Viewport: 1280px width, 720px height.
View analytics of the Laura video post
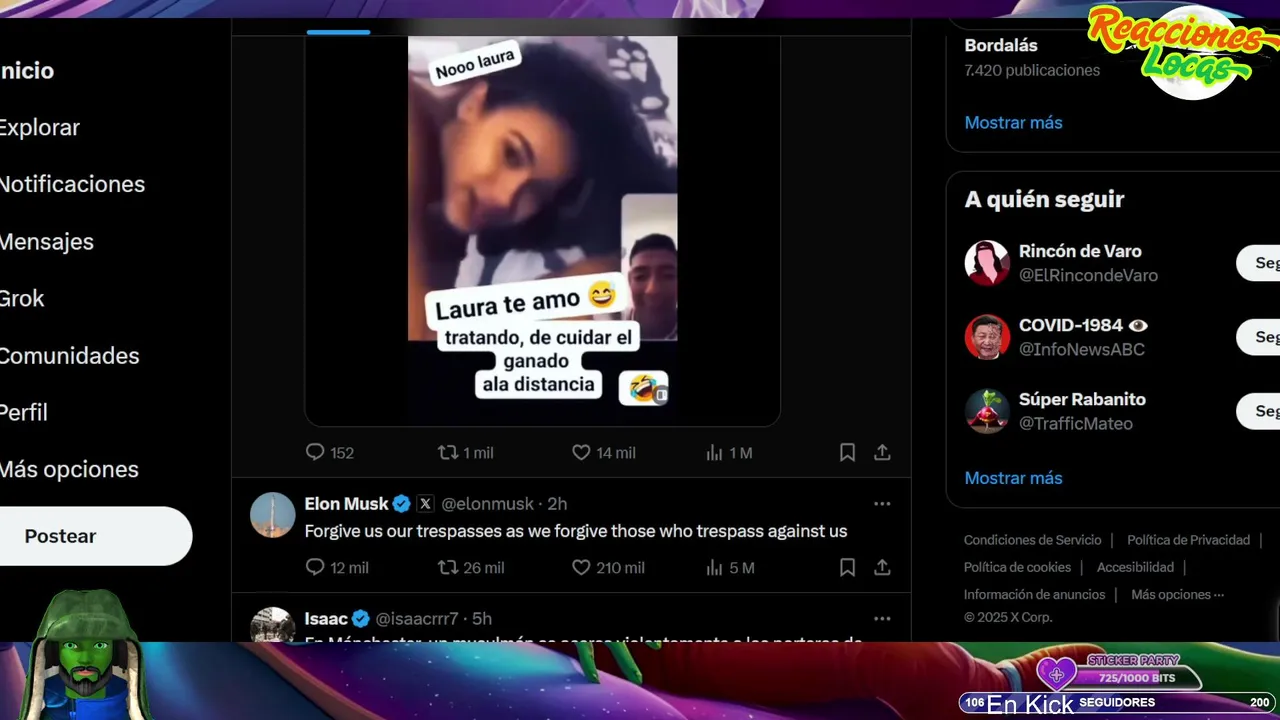tap(728, 453)
